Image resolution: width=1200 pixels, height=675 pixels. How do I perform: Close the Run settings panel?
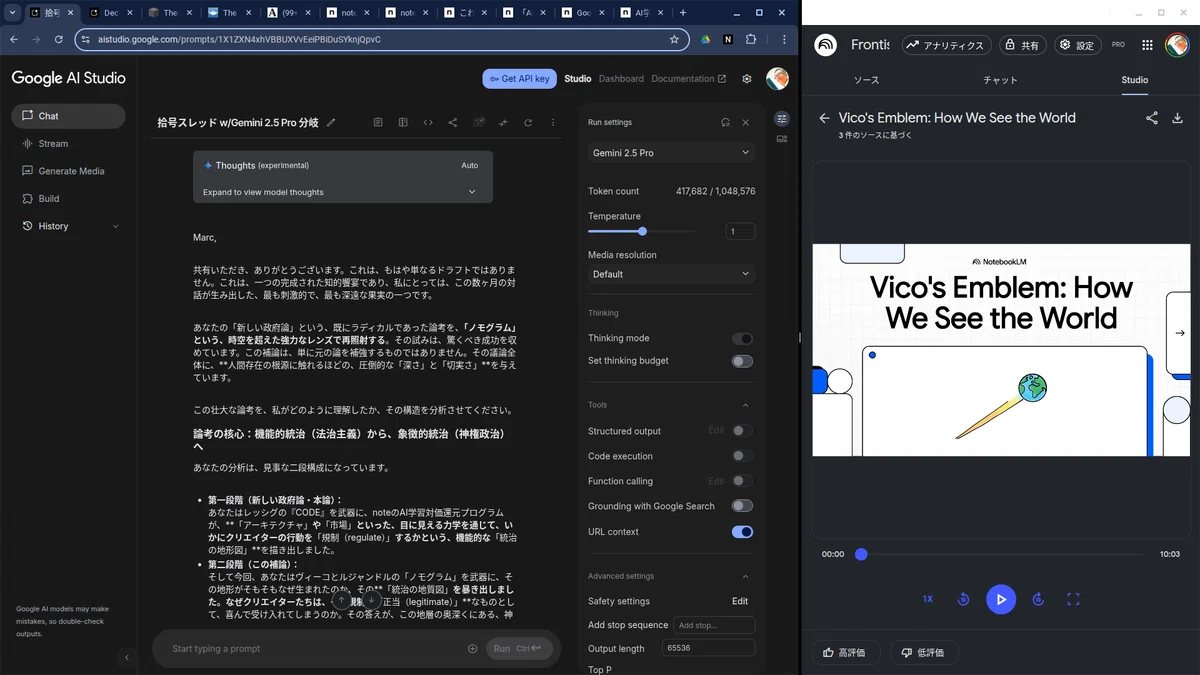point(745,122)
